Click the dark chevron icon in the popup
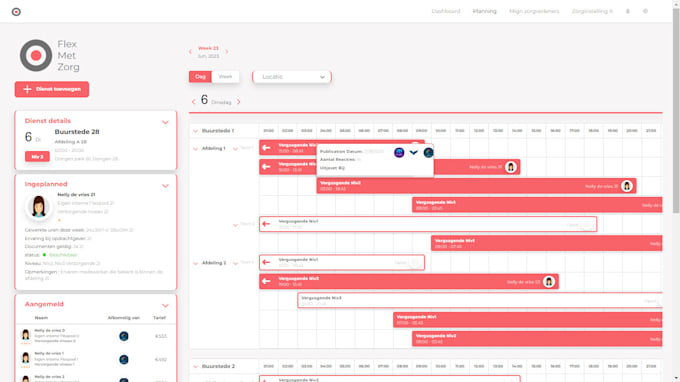Viewport: 680px width, 382px height. click(x=414, y=152)
